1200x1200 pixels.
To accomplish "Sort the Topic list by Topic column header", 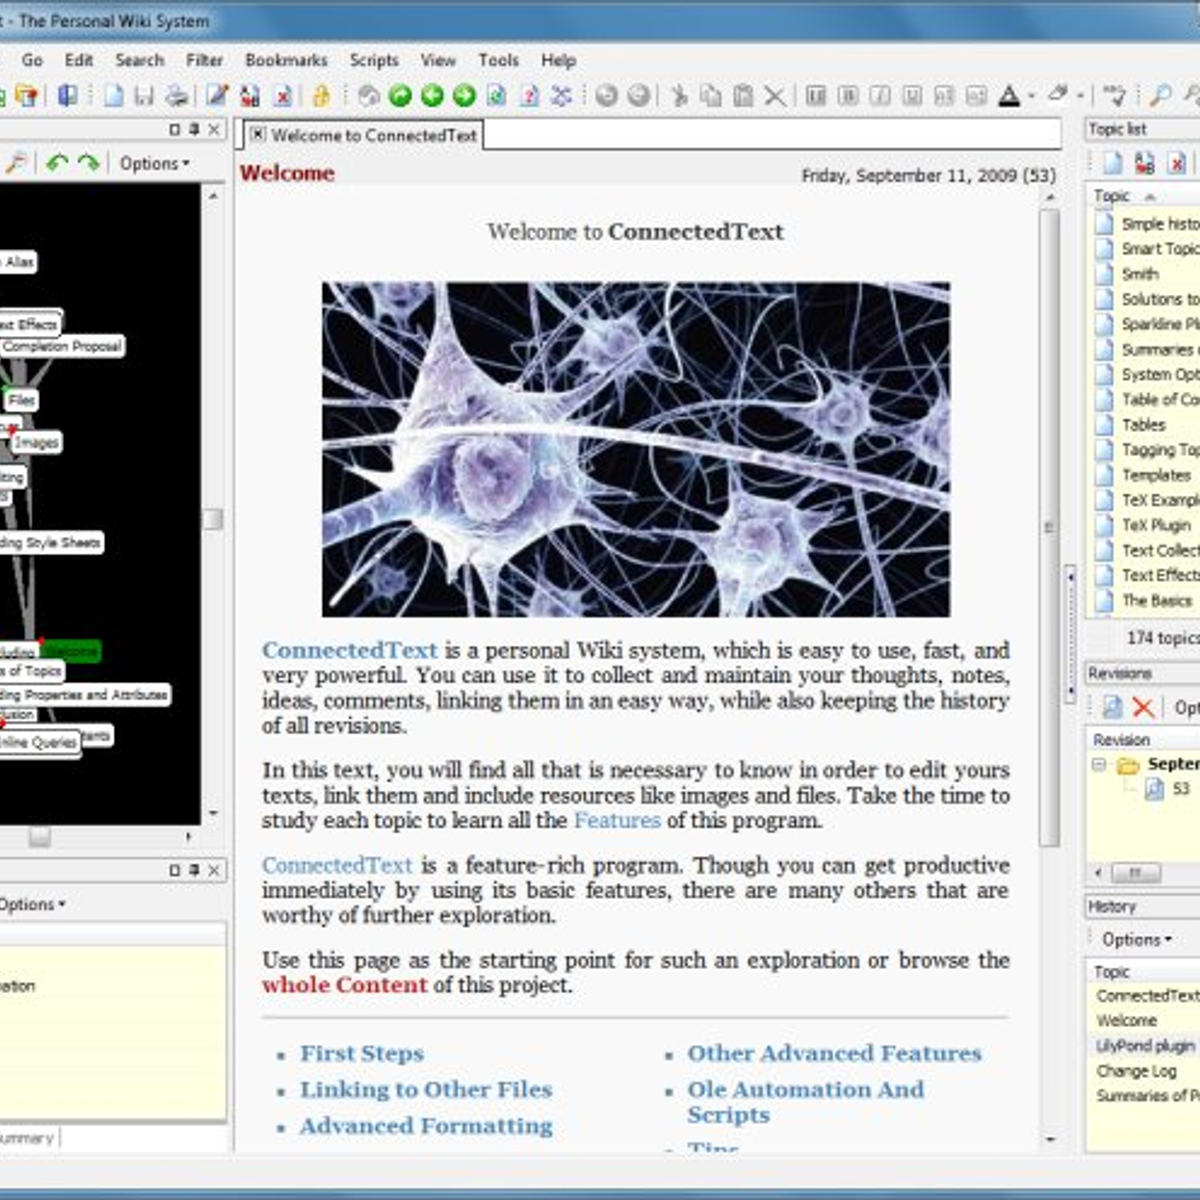I will click(x=1143, y=196).
